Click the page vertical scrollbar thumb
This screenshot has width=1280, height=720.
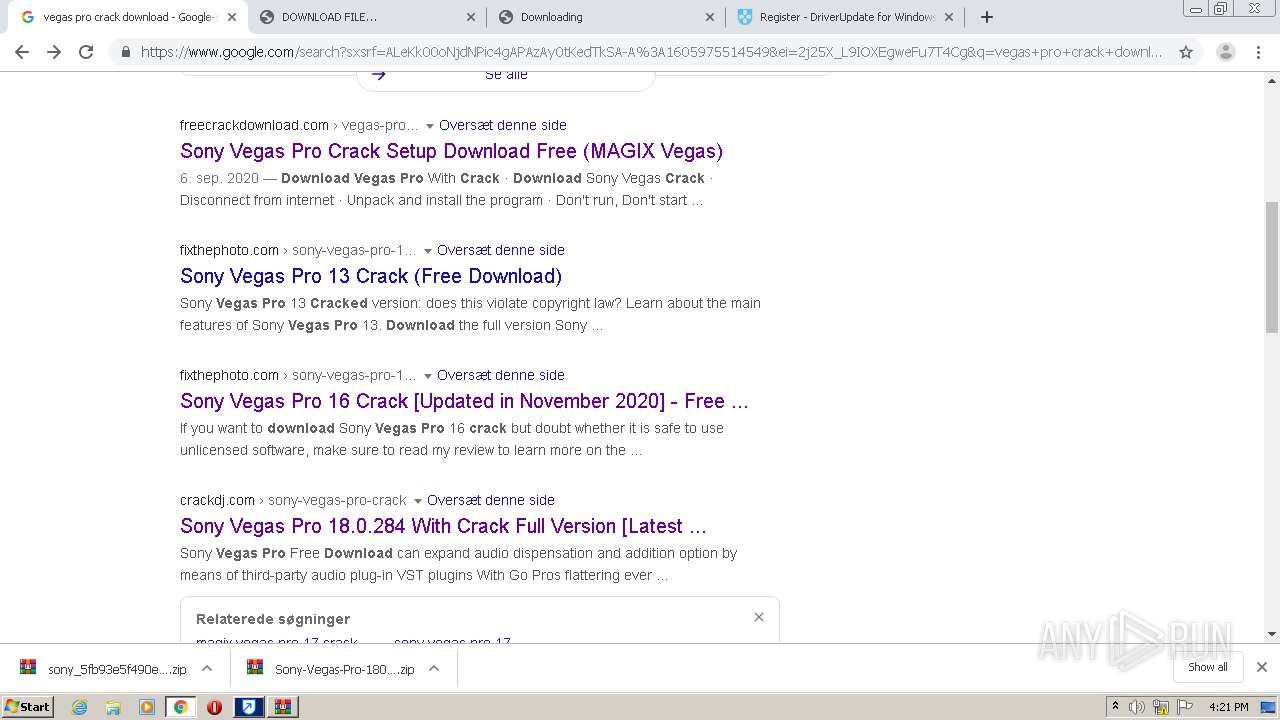[x=1272, y=267]
